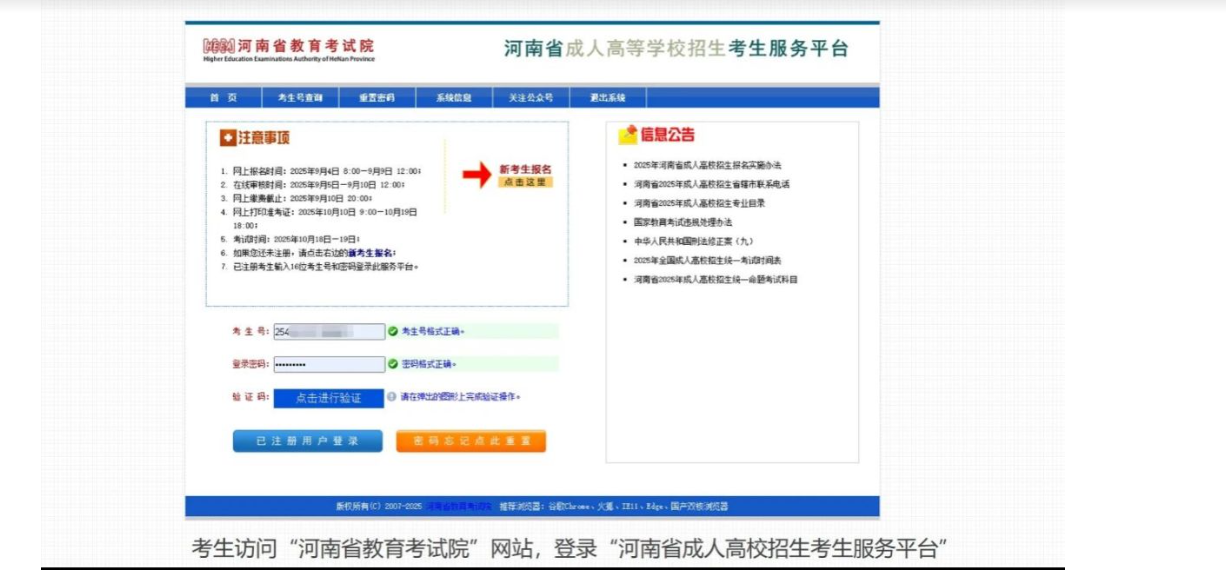Screen dimensions: 1226x577
Task: Click the info icon beside the captcha hint
Action: tap(394, 394)
